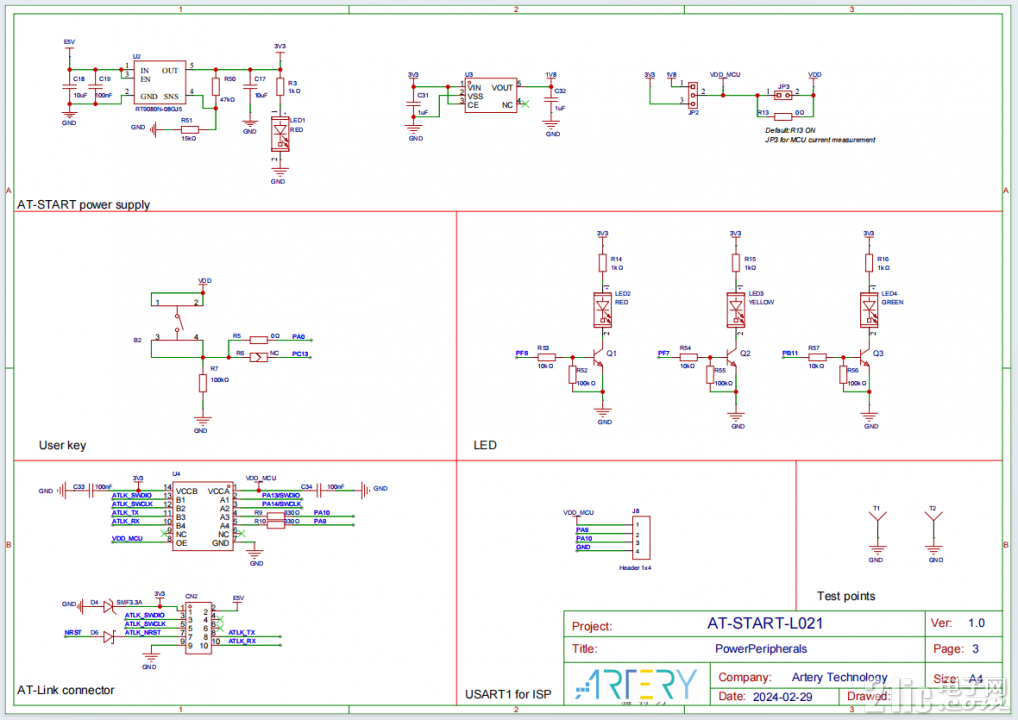Select the PF7 net label
This screenshot has width=1018, height=720.
click(x=664, y=353)
